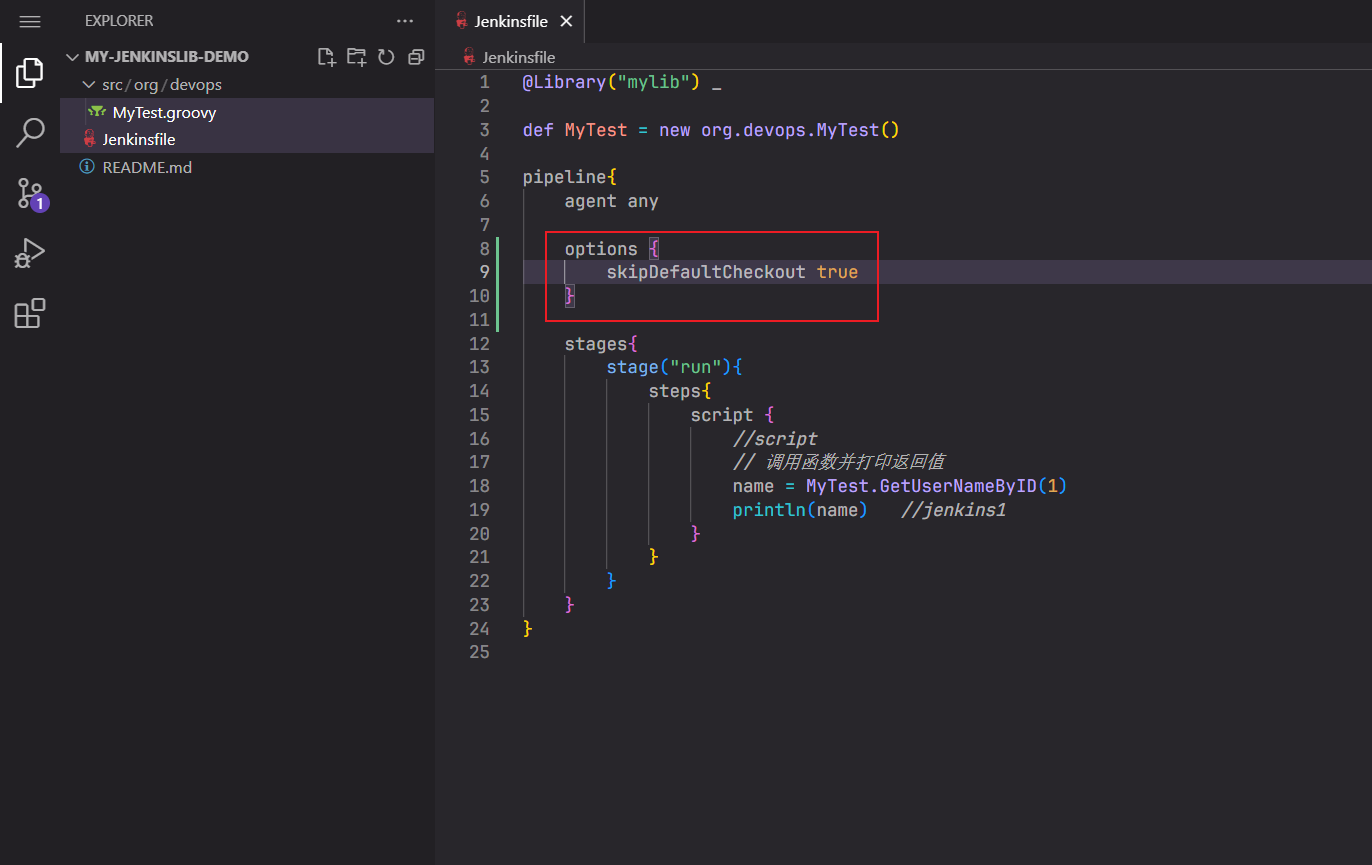Click the 'stages{' keyword

(601, 344)
